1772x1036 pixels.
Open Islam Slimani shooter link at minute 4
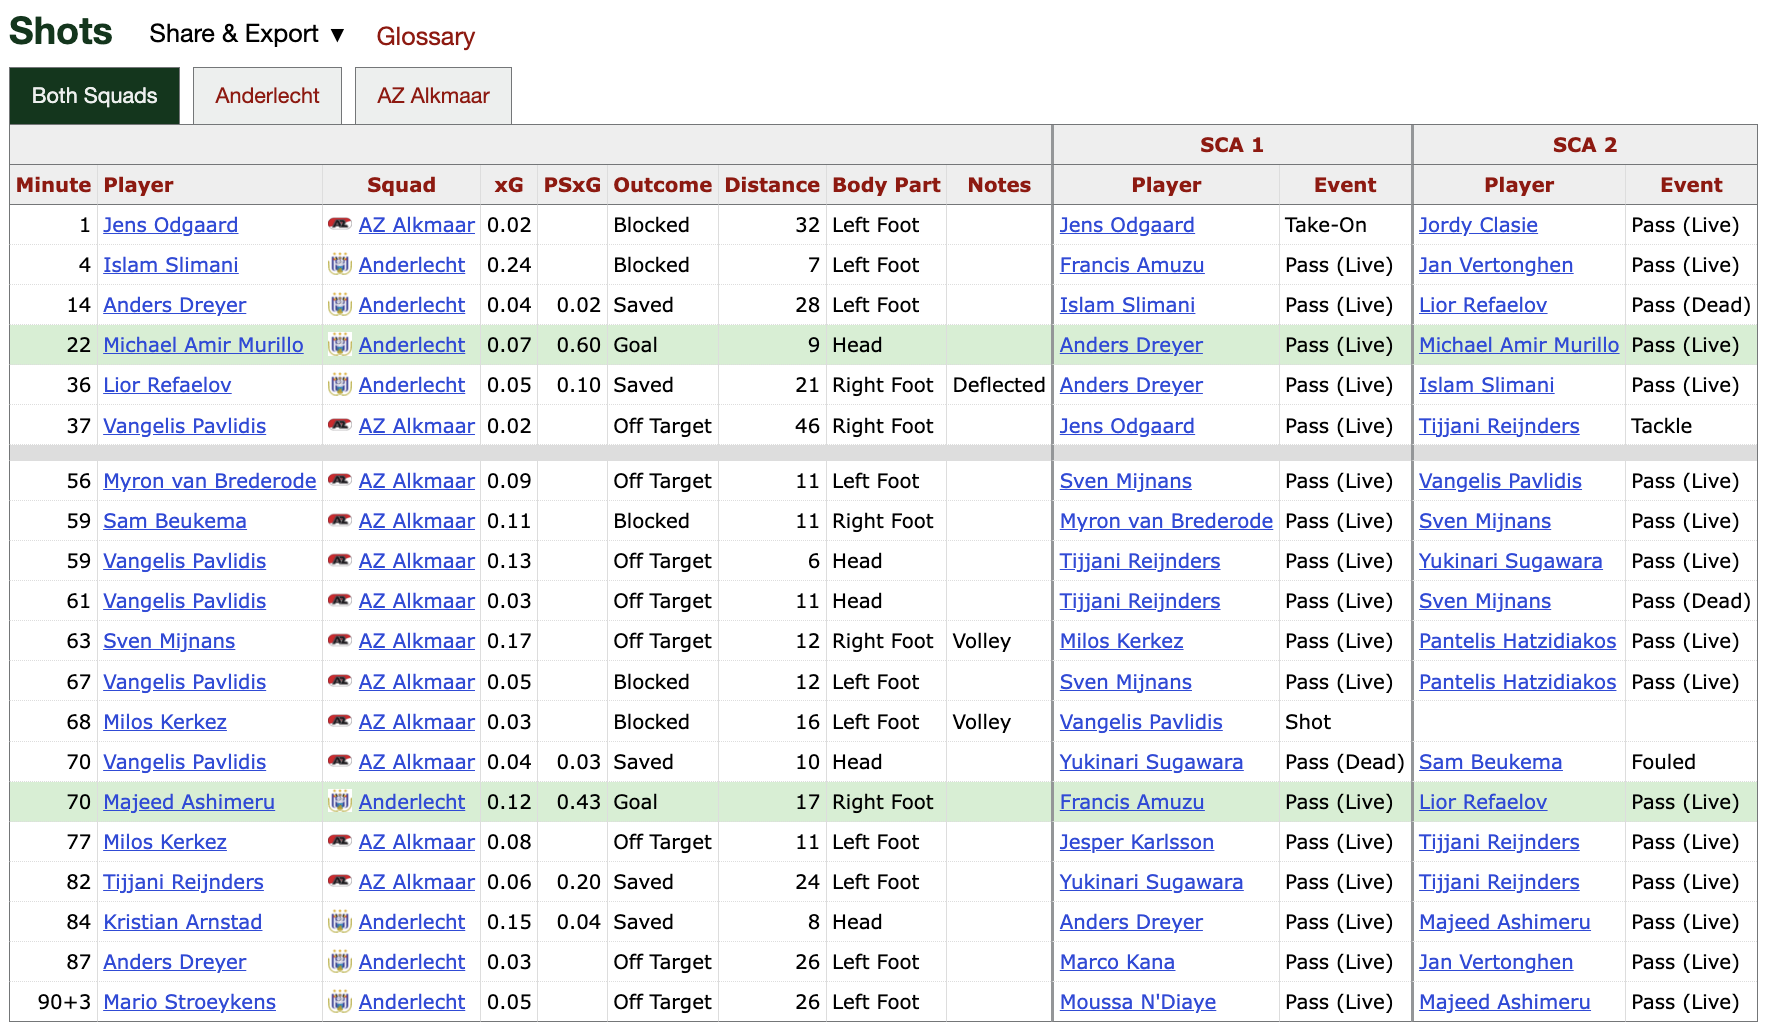click(170, 265)
